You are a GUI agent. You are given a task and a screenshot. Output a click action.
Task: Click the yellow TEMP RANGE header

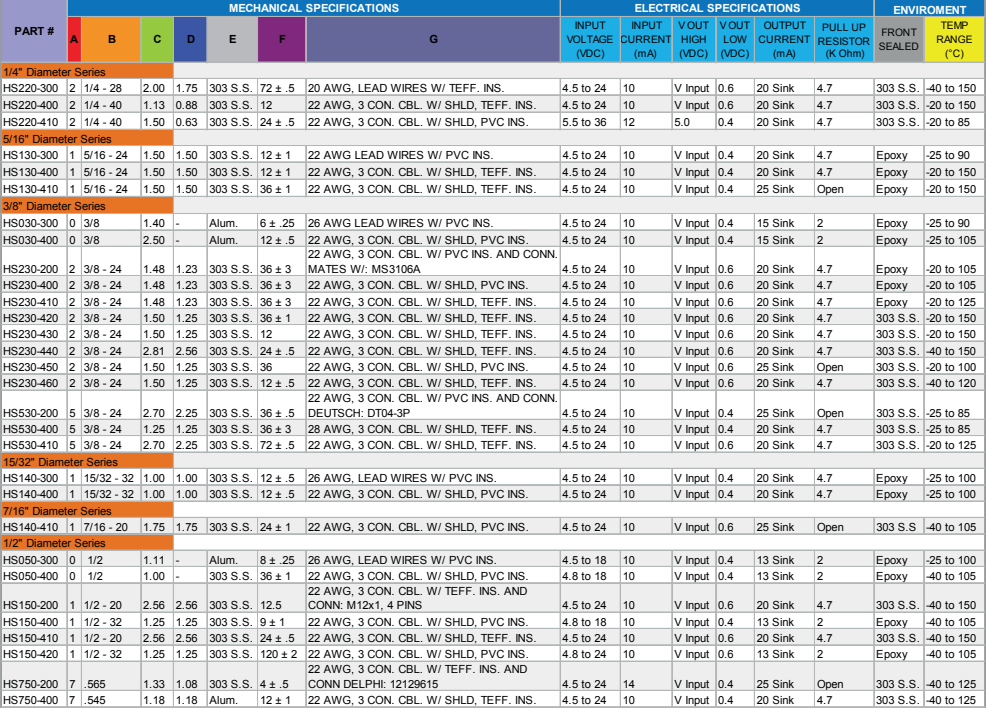coord(954,39)
